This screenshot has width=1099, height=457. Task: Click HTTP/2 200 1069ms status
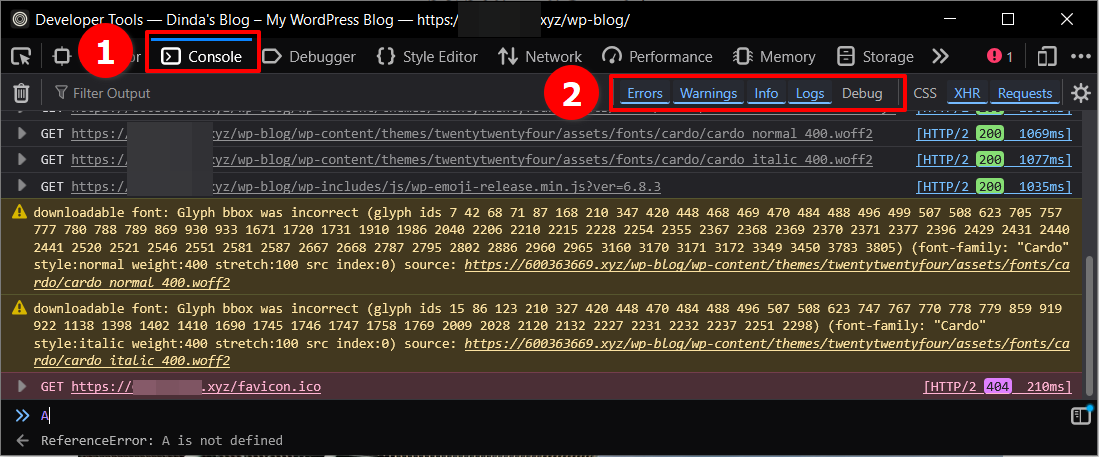tap(994, 134)
